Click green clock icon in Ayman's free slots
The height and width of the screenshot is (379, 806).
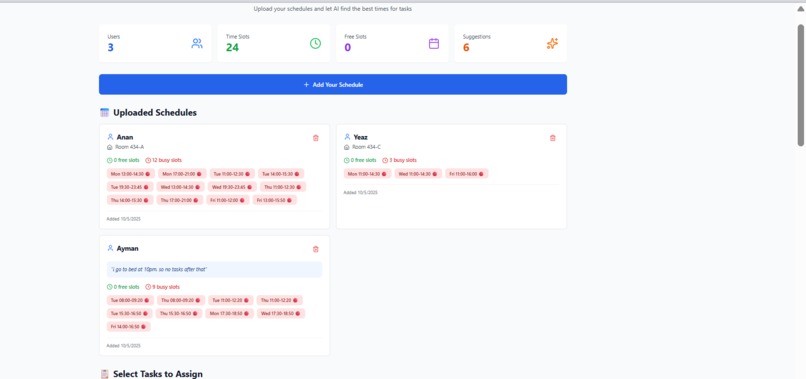click(x=109, y=287)
